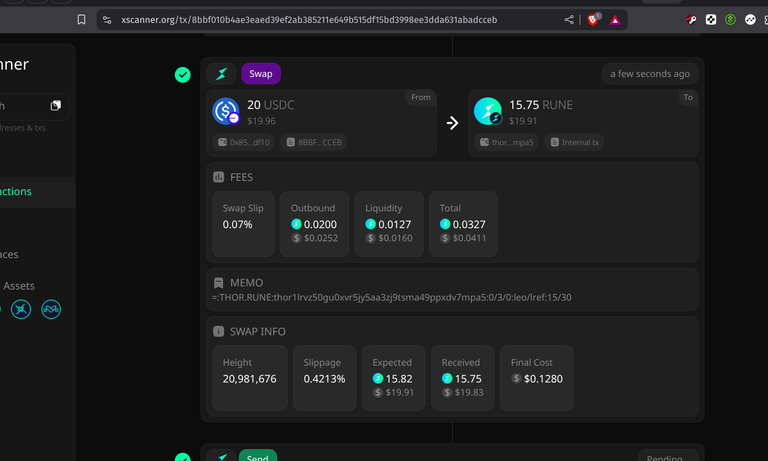The width and height of the screenshot is (768, 461).
Task: Open recipient address thor...mpa5
Action: 506,142
